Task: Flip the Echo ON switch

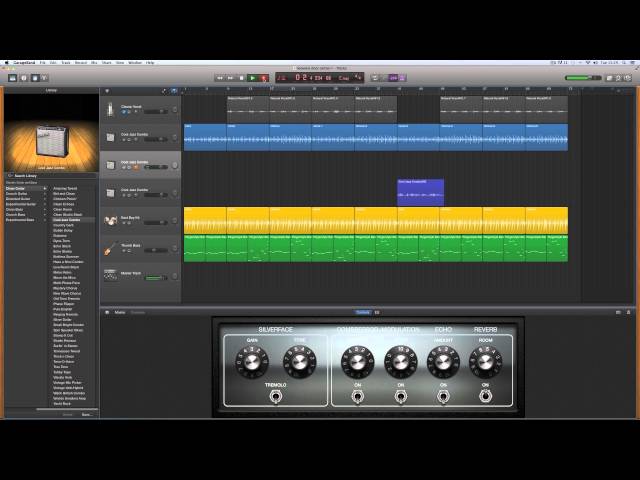Action: click(x=443, y=396)
